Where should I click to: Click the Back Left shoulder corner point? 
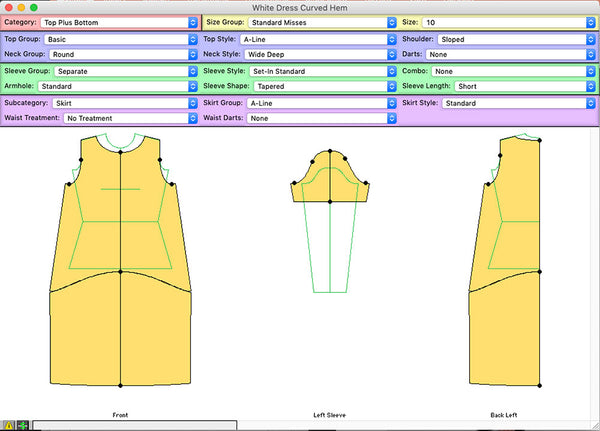[540, 140]
